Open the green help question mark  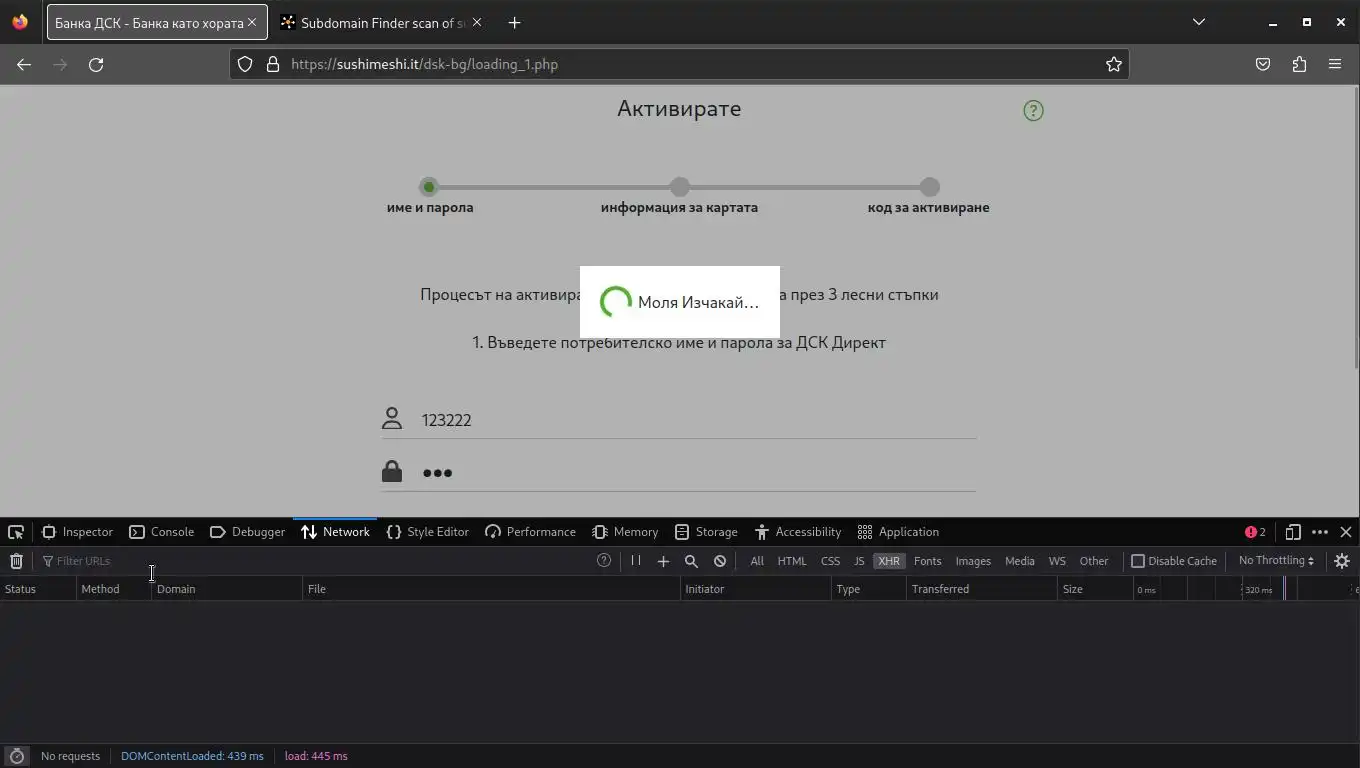point(1033,110)
